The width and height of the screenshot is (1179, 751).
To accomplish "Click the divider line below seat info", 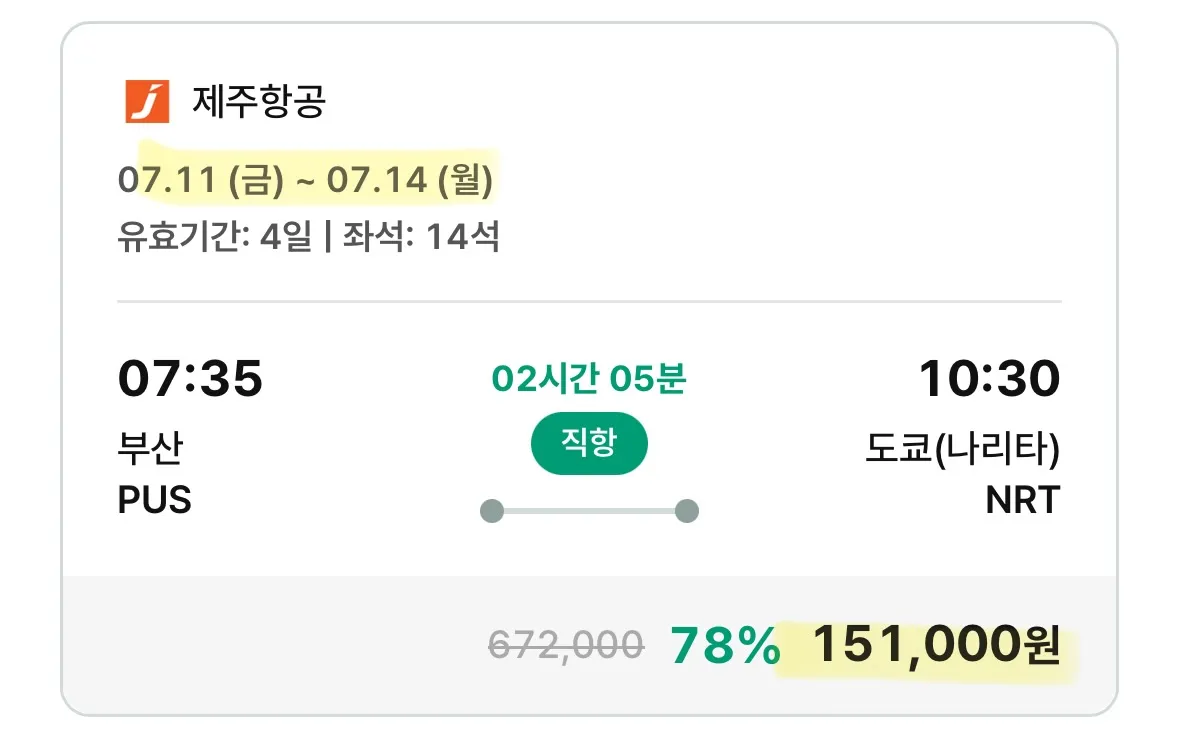I will tap(590, 301).
